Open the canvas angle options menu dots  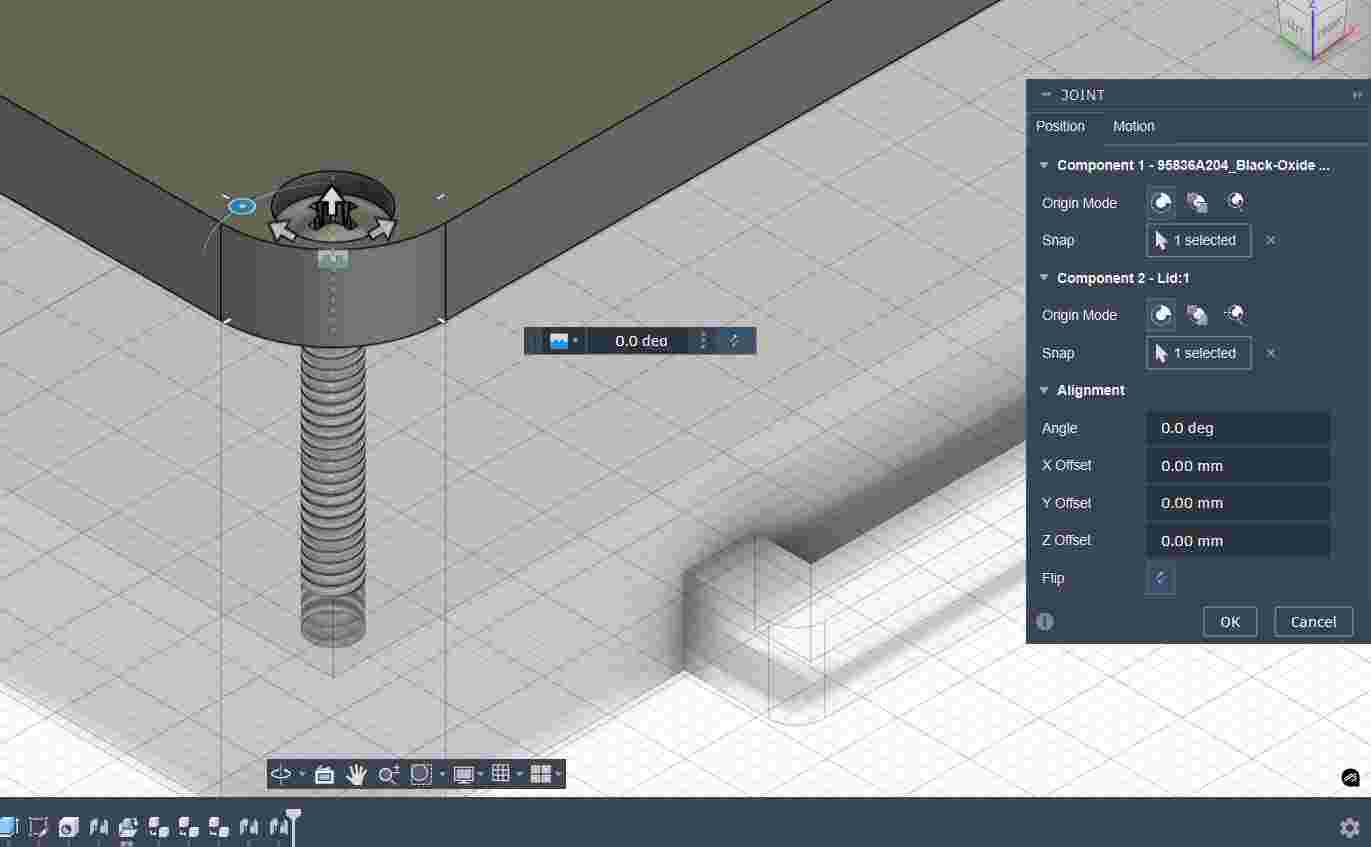[703, 341]
